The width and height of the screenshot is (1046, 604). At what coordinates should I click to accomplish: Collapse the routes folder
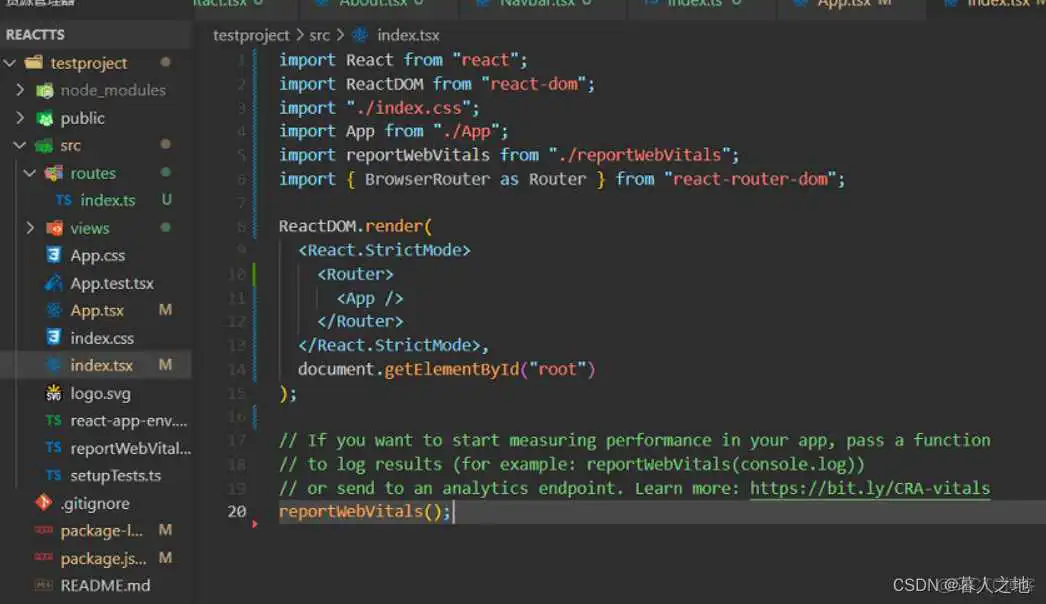[x=30, y=172]
